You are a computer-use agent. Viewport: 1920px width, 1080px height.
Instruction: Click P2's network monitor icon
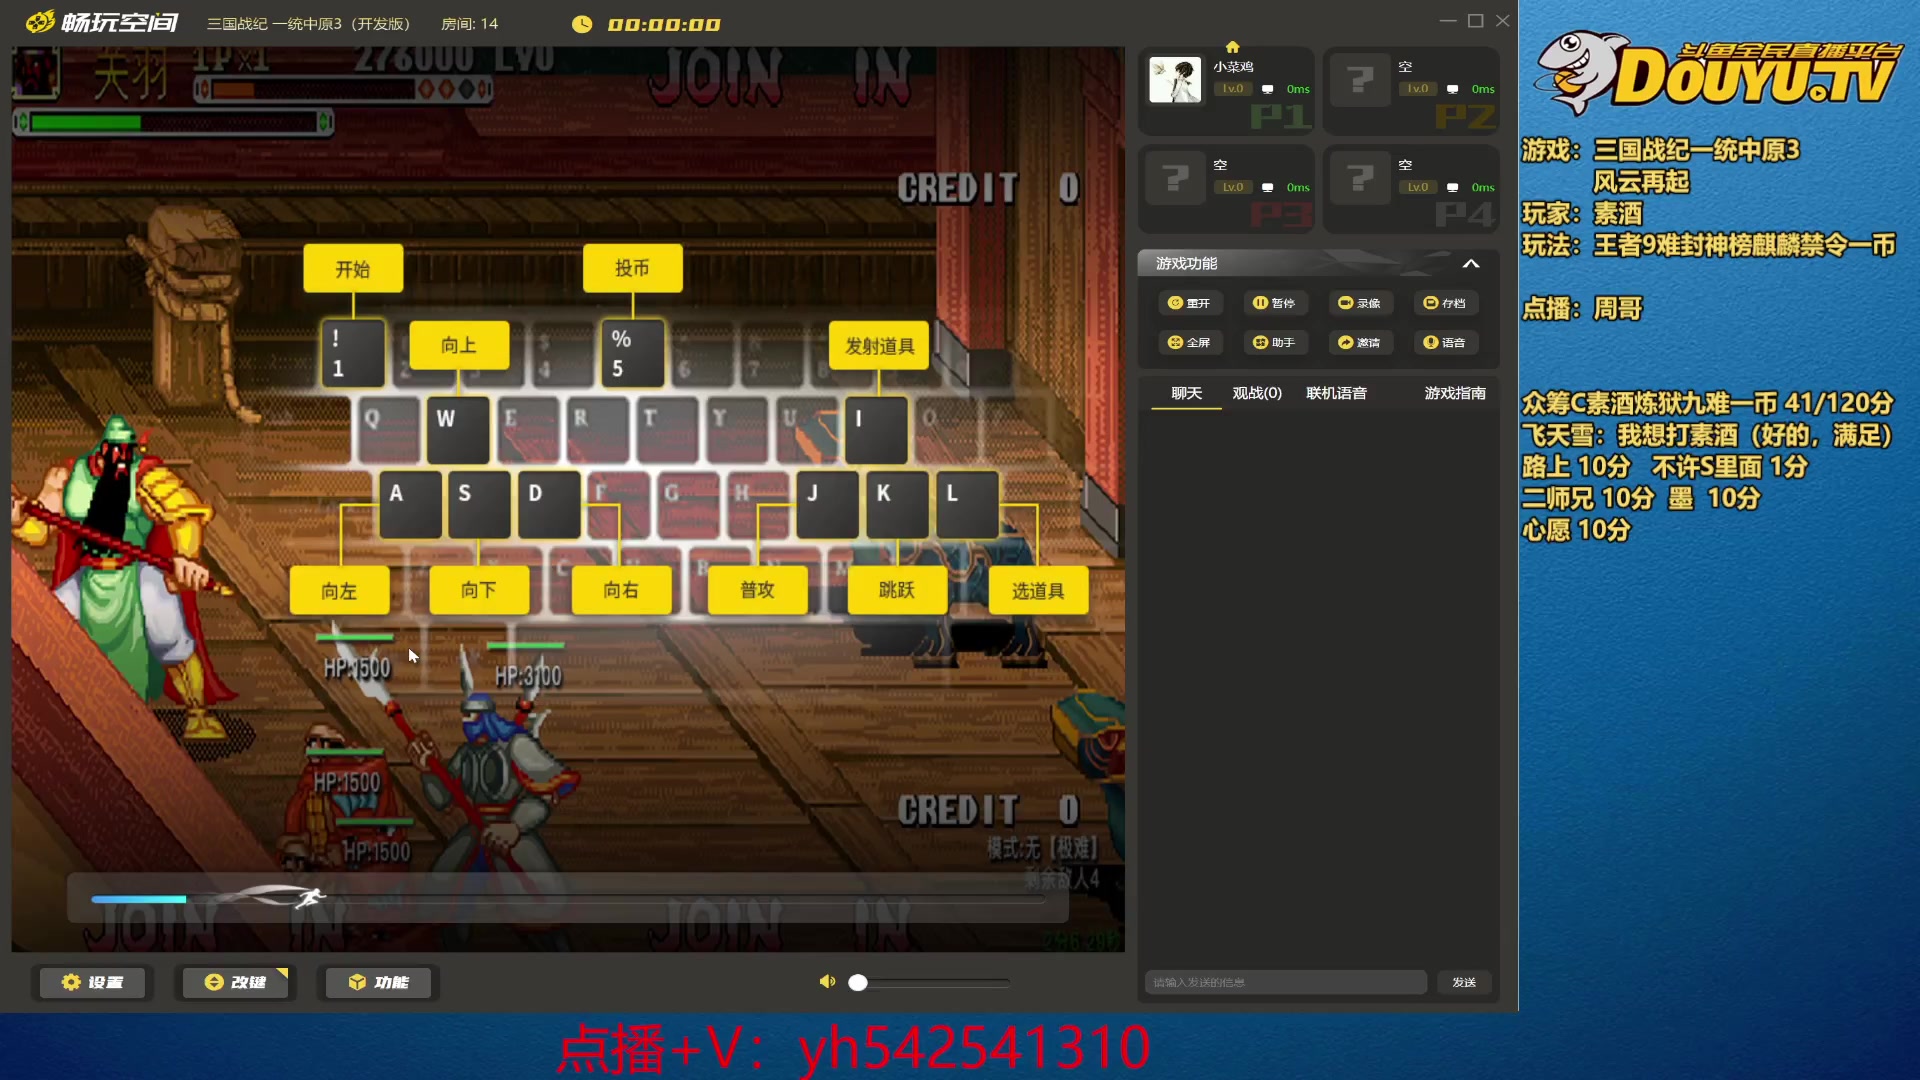pos(1452,89)
